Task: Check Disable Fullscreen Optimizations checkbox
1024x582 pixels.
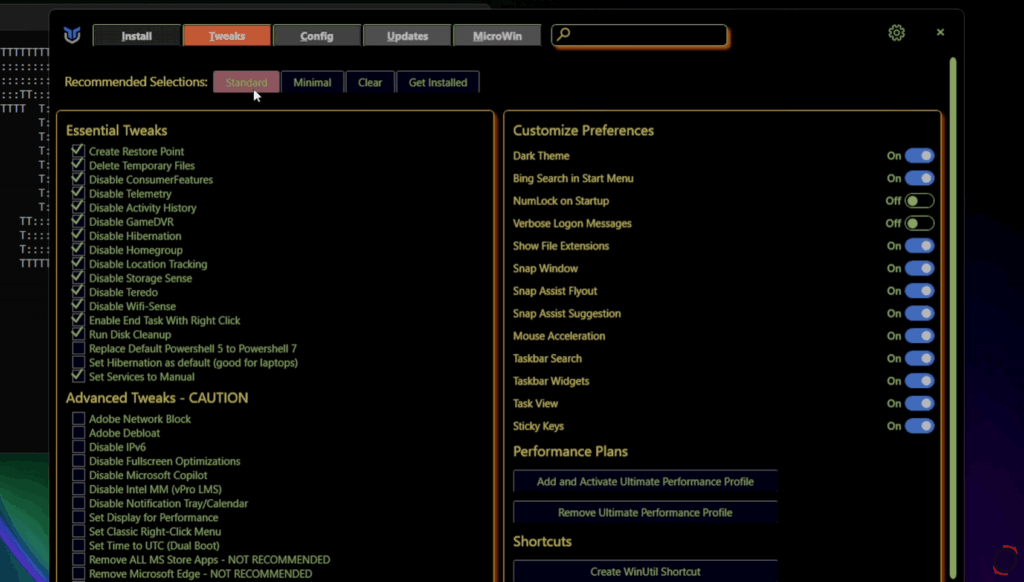Action: [78, 461]
